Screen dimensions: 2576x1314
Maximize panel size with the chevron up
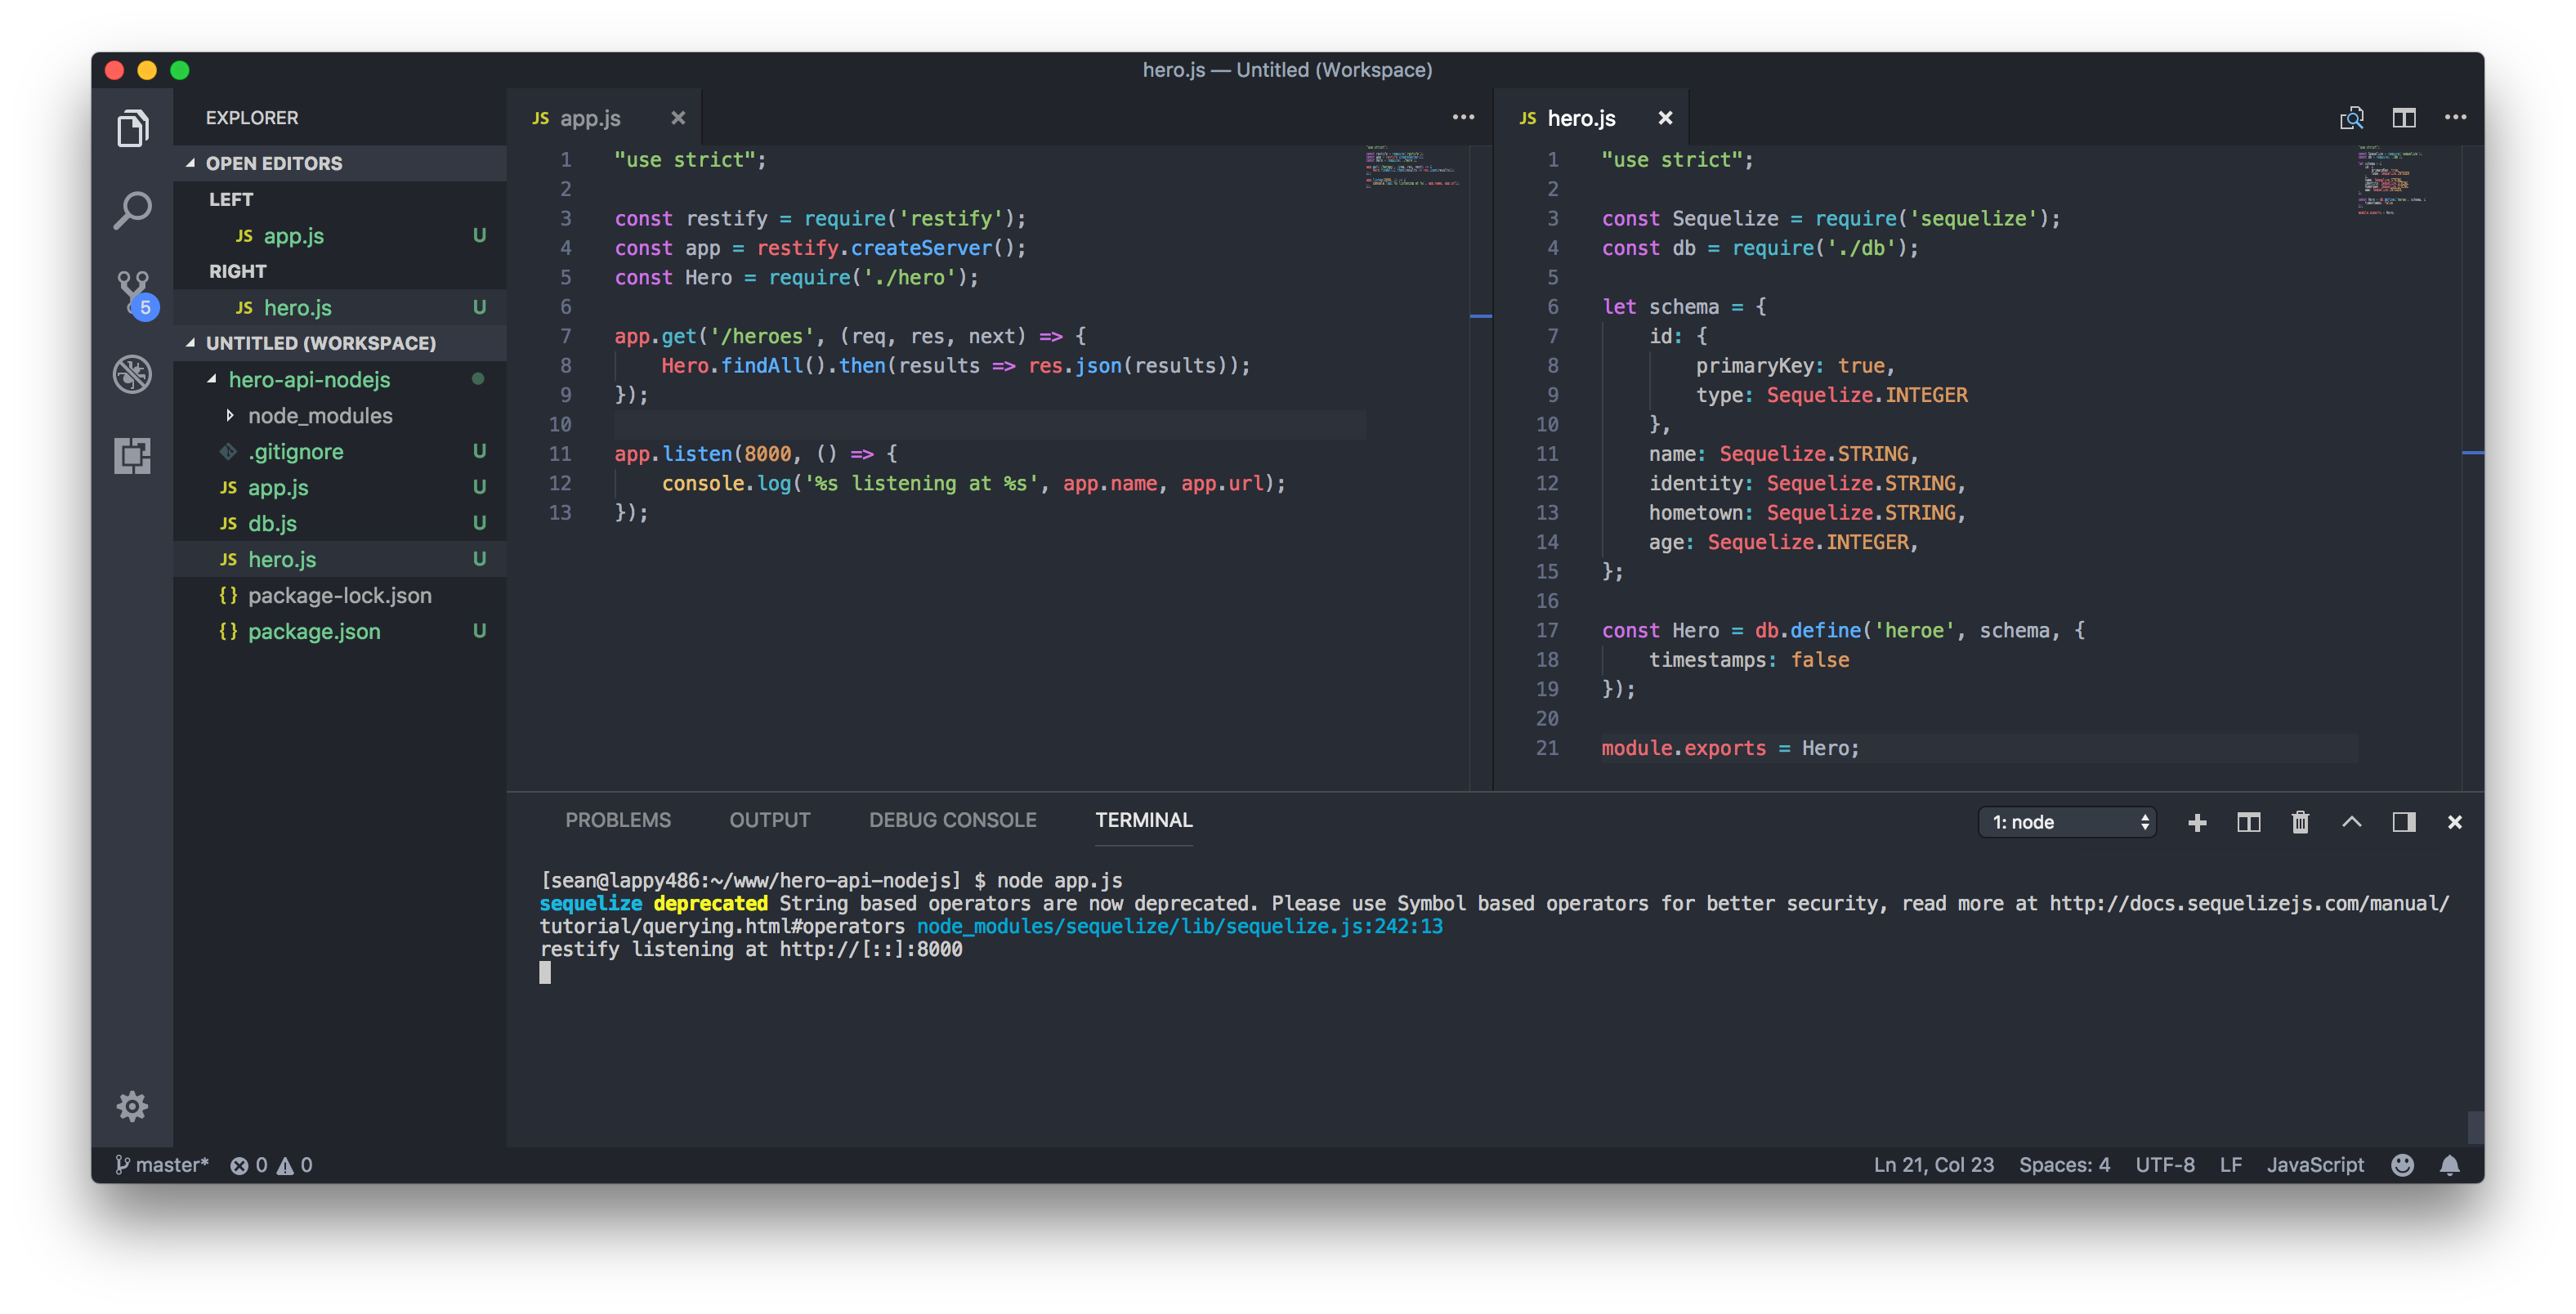(x=2352, y=822)
